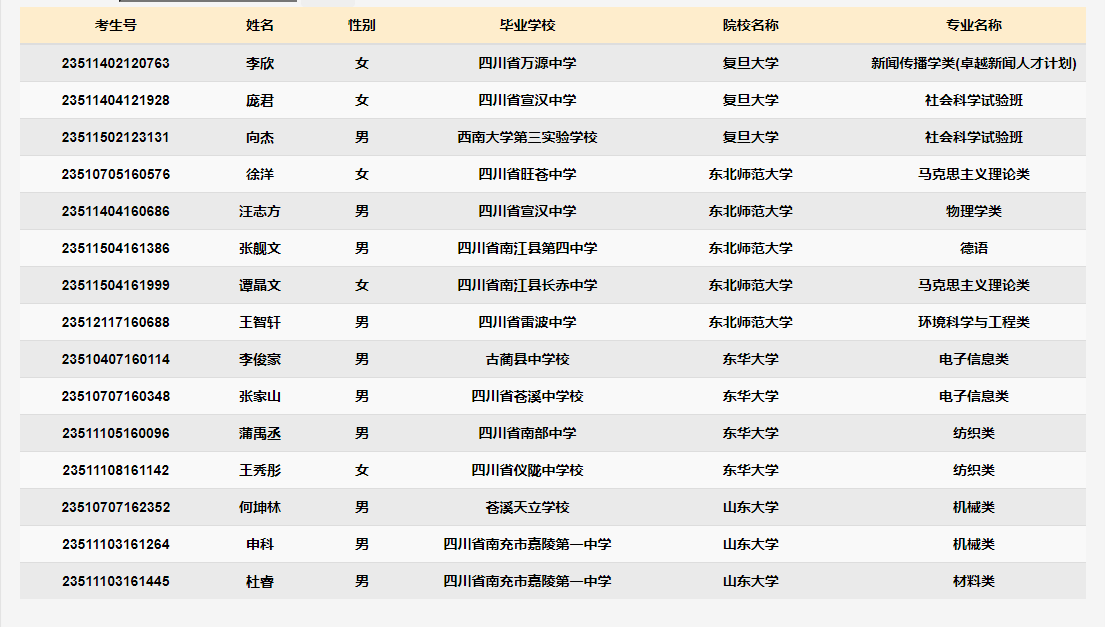
Task: Select exam number 23510707162352
Action: (x=116, y=507)
